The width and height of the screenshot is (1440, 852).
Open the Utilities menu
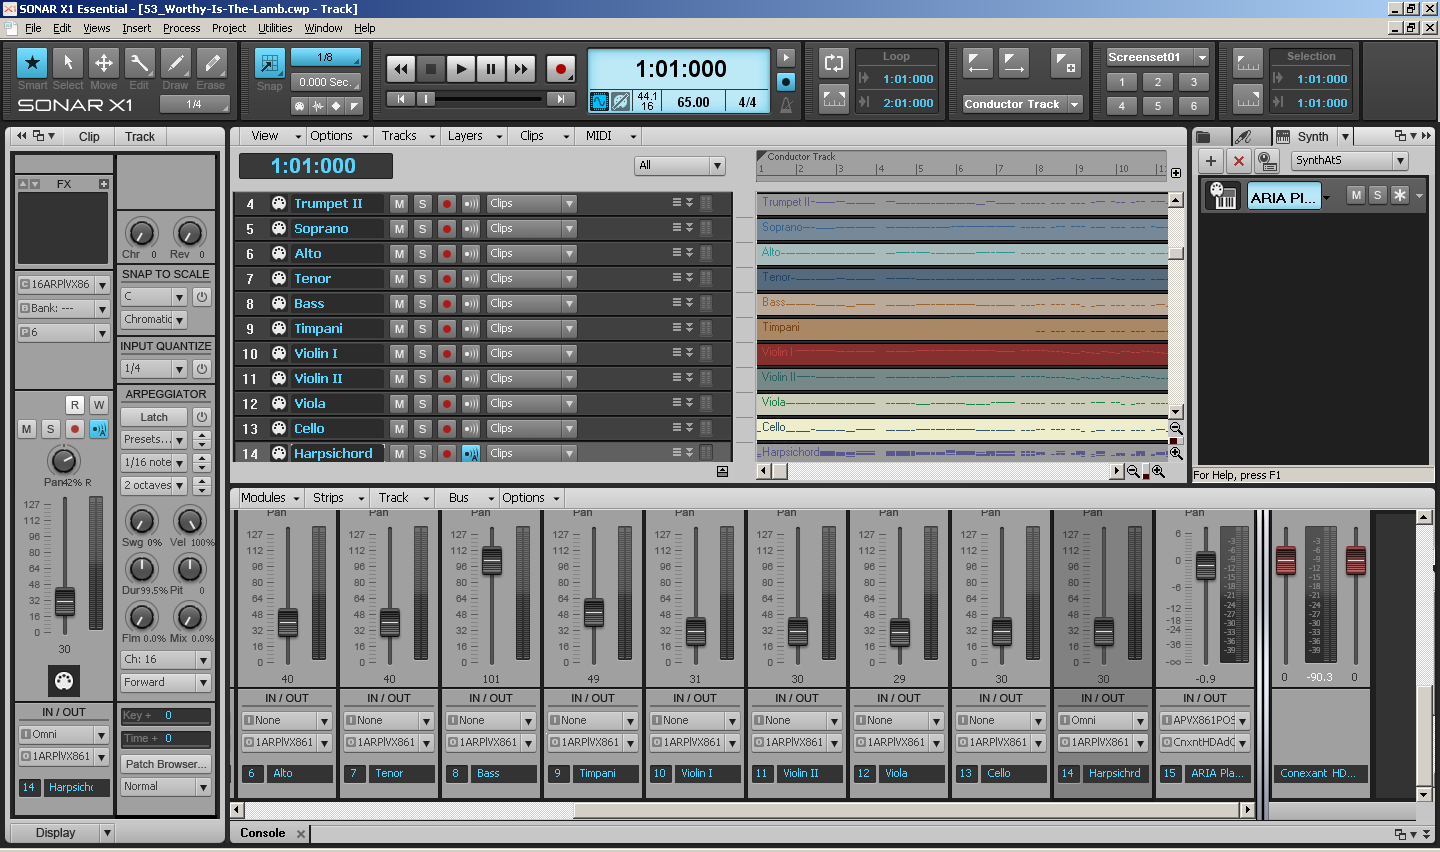[275, 28]
